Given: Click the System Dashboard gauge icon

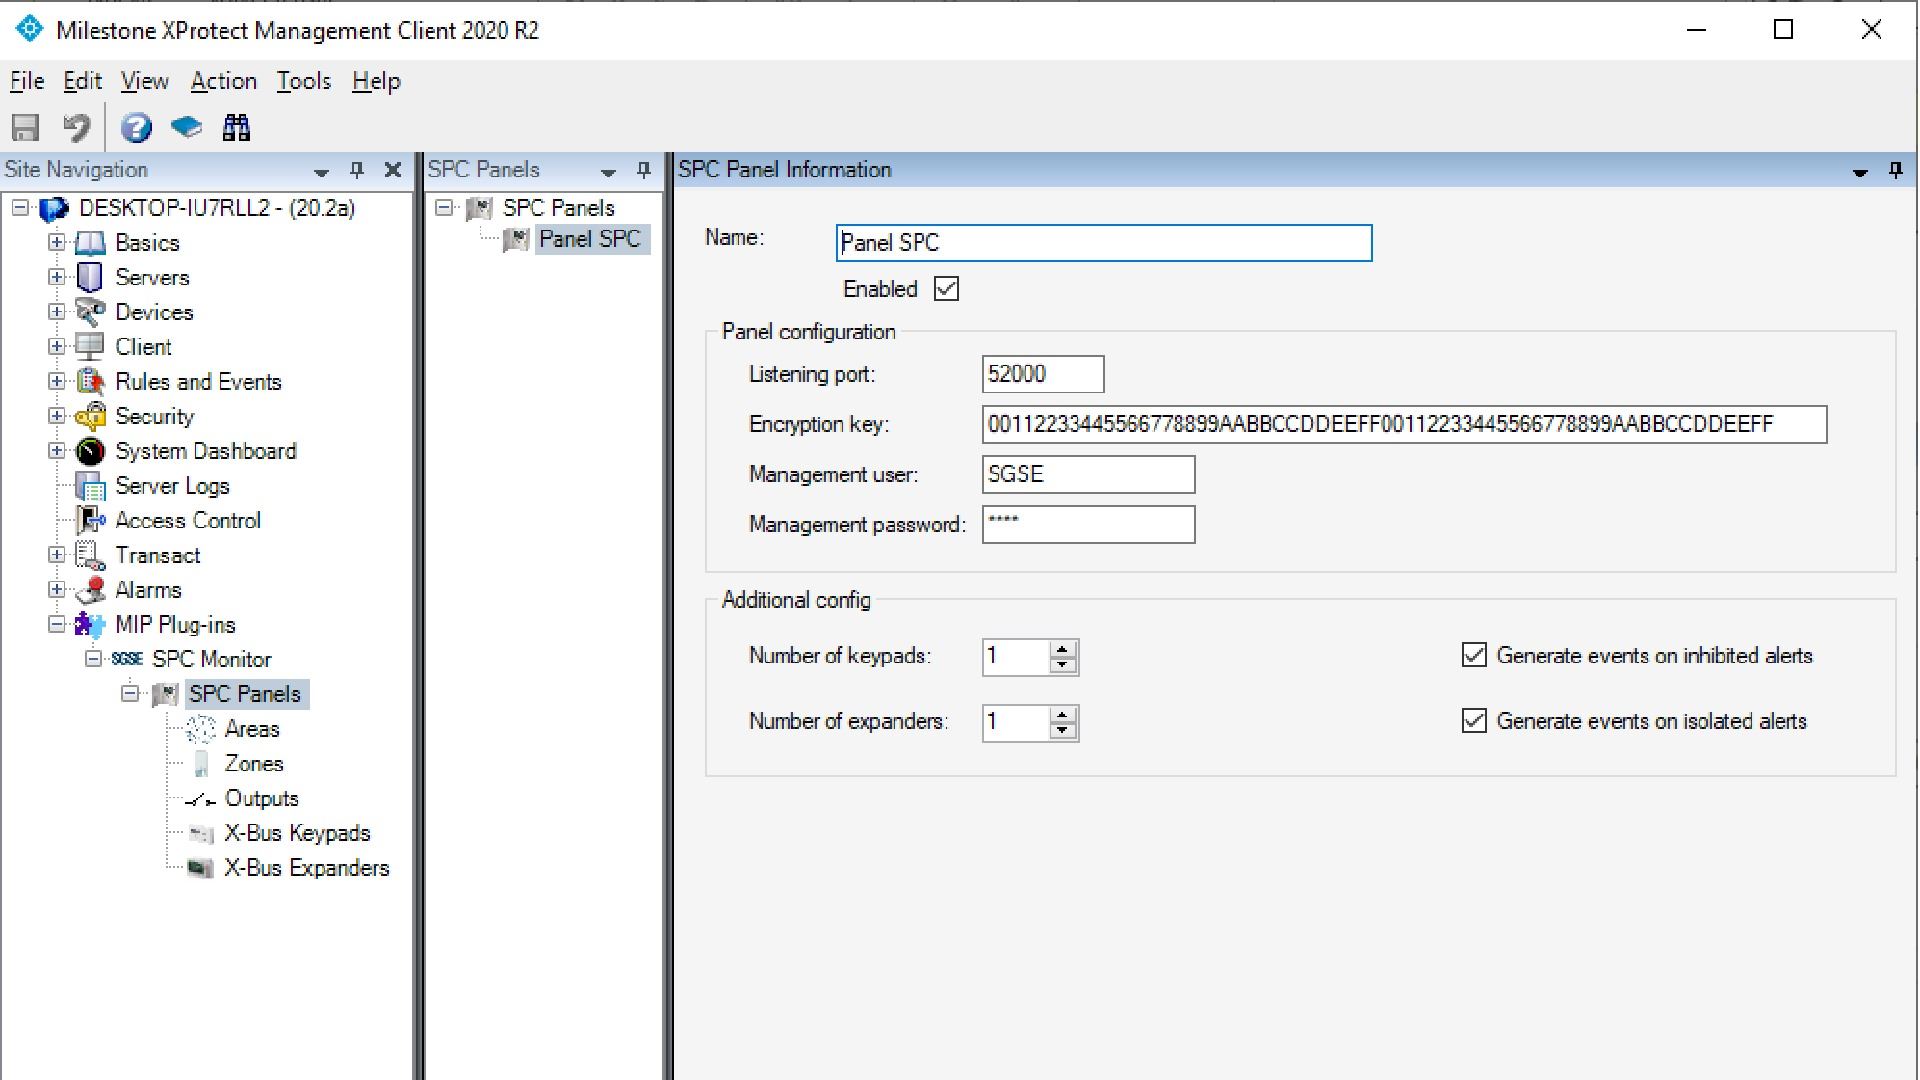Looking at the screenshot, I should click(90, 451).
